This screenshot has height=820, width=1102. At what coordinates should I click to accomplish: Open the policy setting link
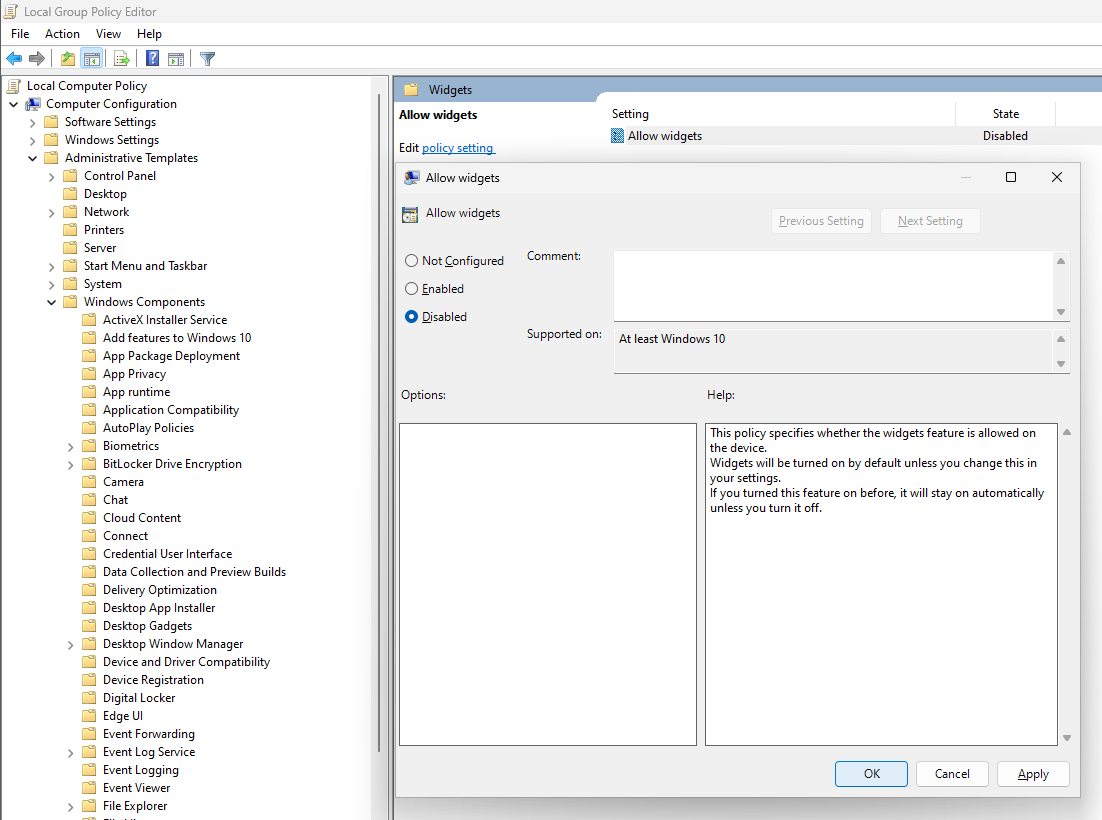pos(458,148)
